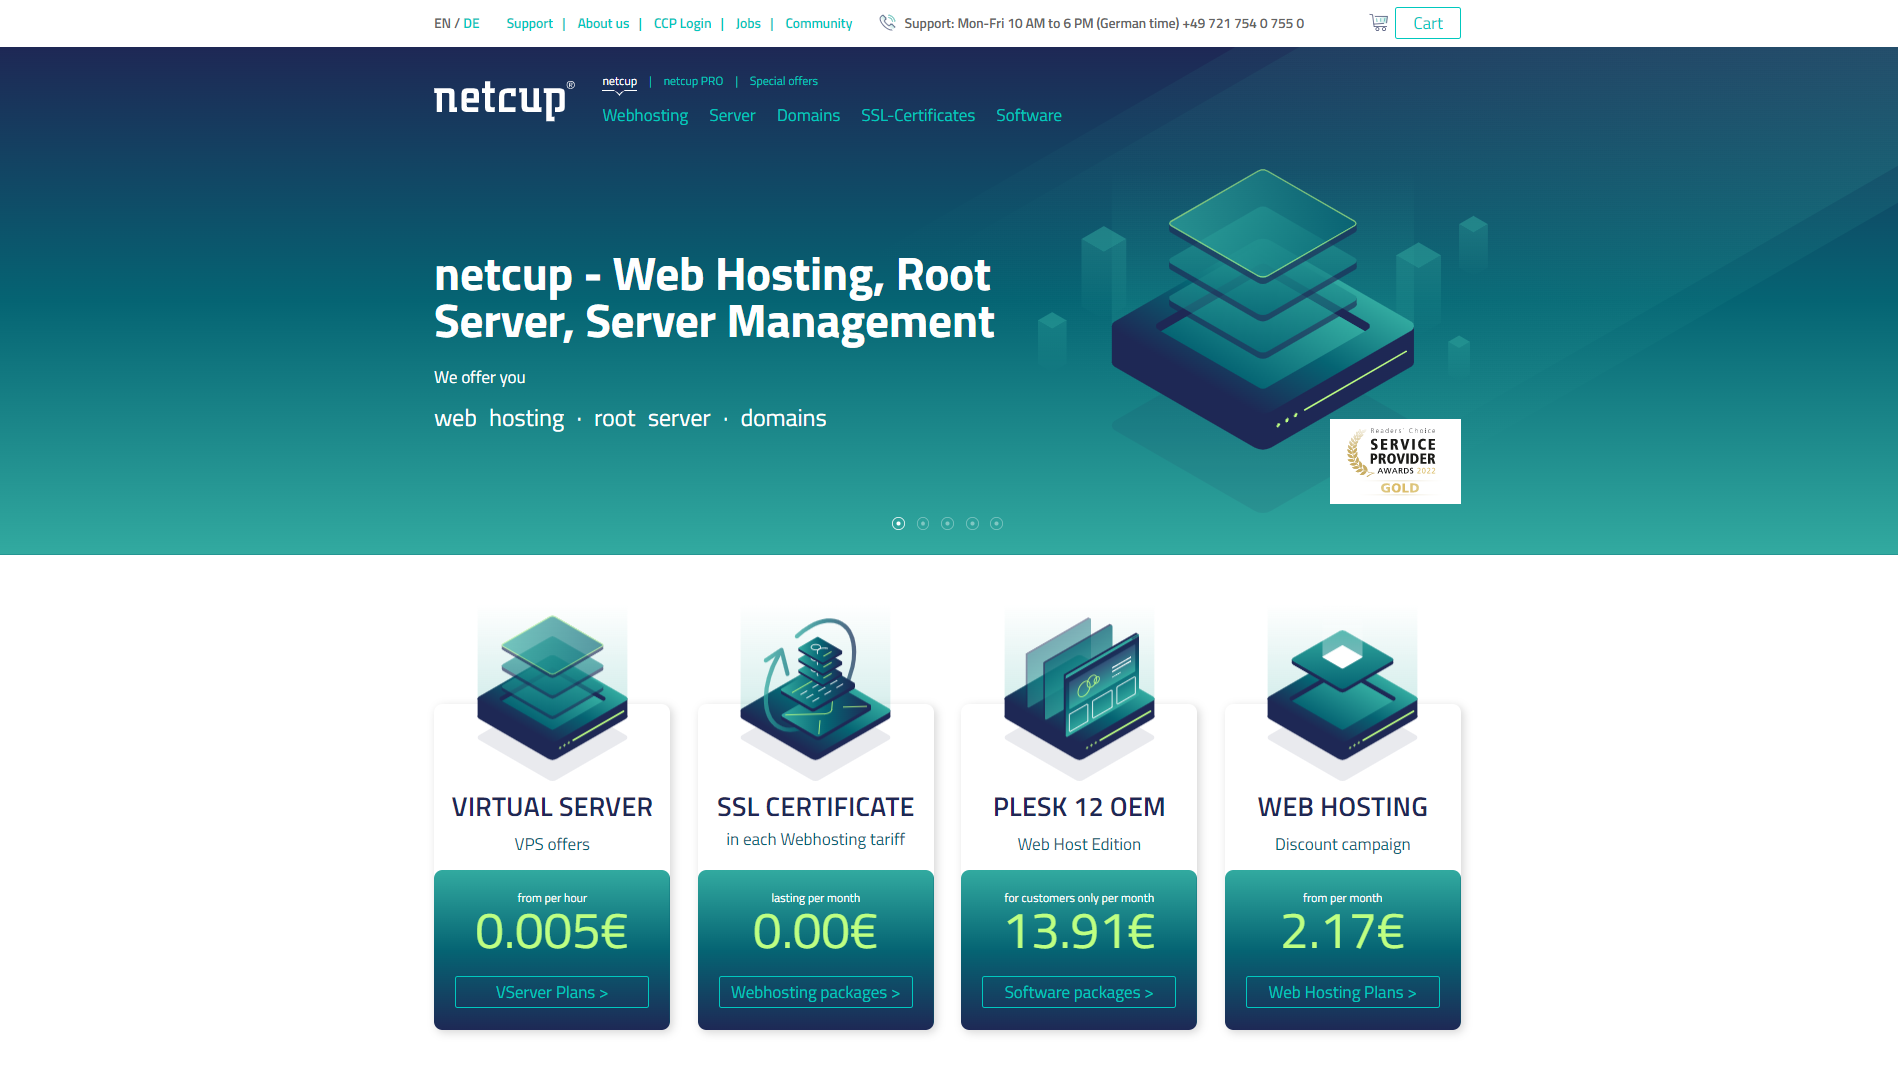Viewport: 1898px width, 1088px height.
Task: Click the 'Discount campaign' subtitle
Action: click(1342, 844)
